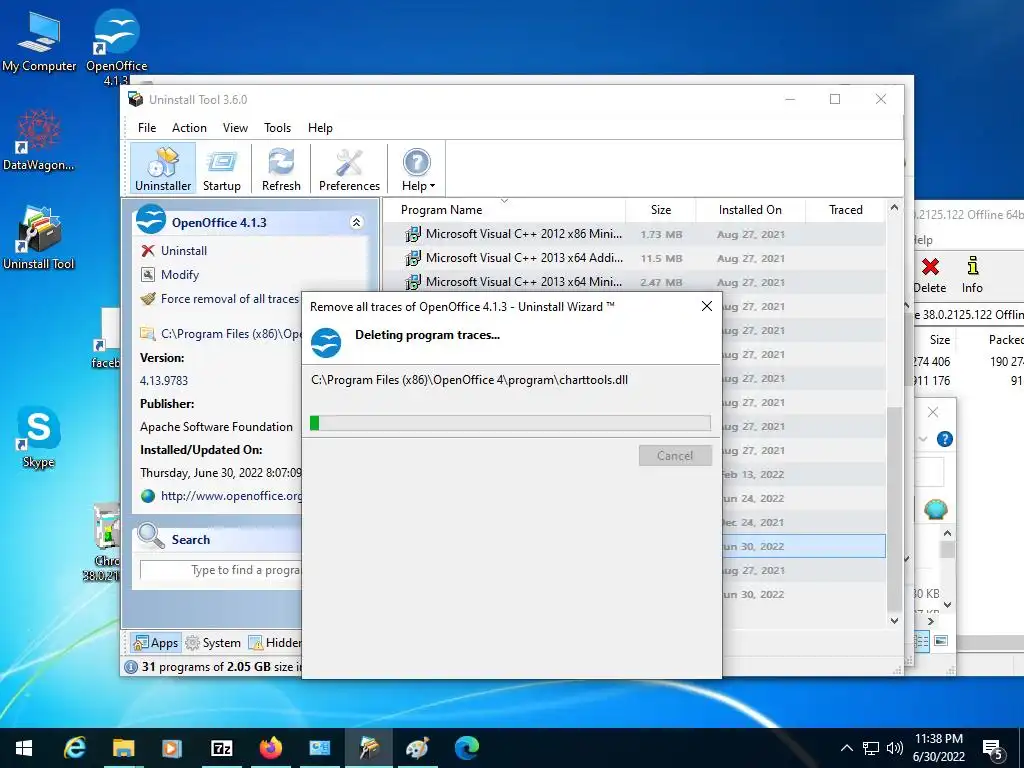
Task: Click Info icon in background archive window
Action: pos(972,275)
